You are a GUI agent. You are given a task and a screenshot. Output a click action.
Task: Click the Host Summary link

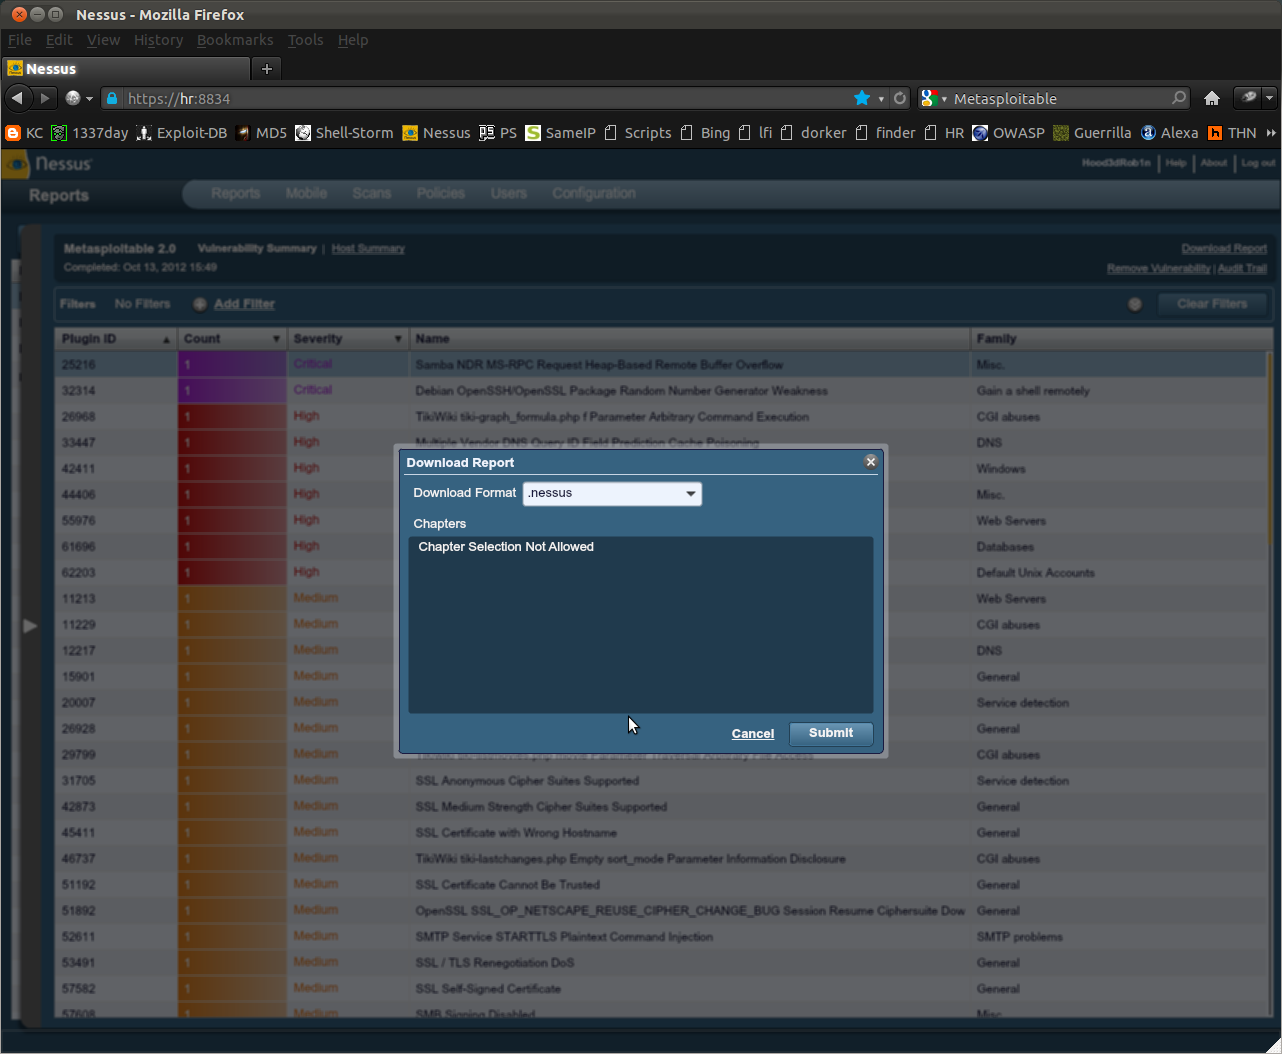[368, 249]
